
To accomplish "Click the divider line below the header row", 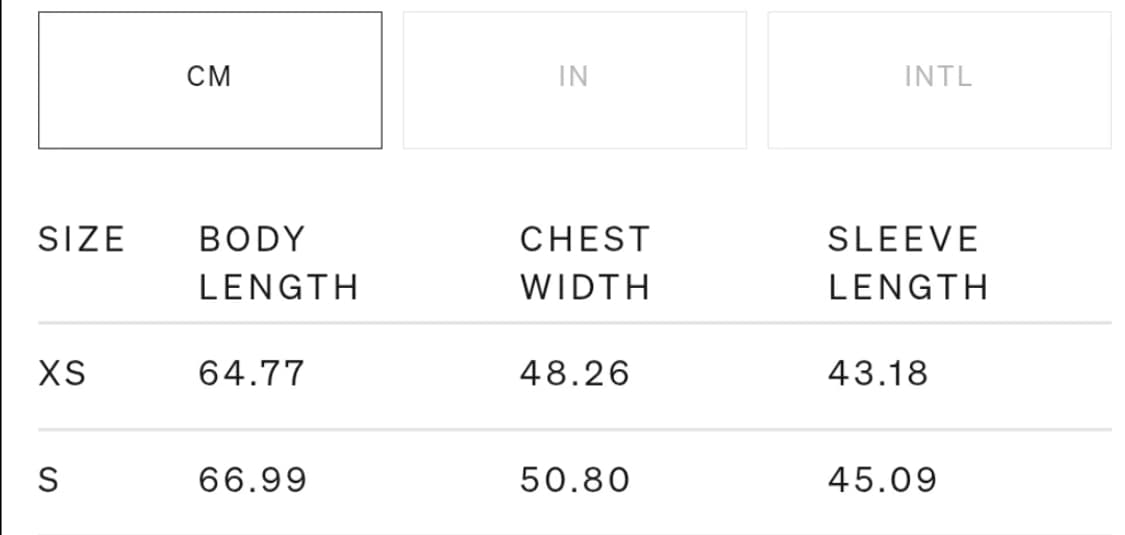I will pyautogui.click(x=574, y=323).
